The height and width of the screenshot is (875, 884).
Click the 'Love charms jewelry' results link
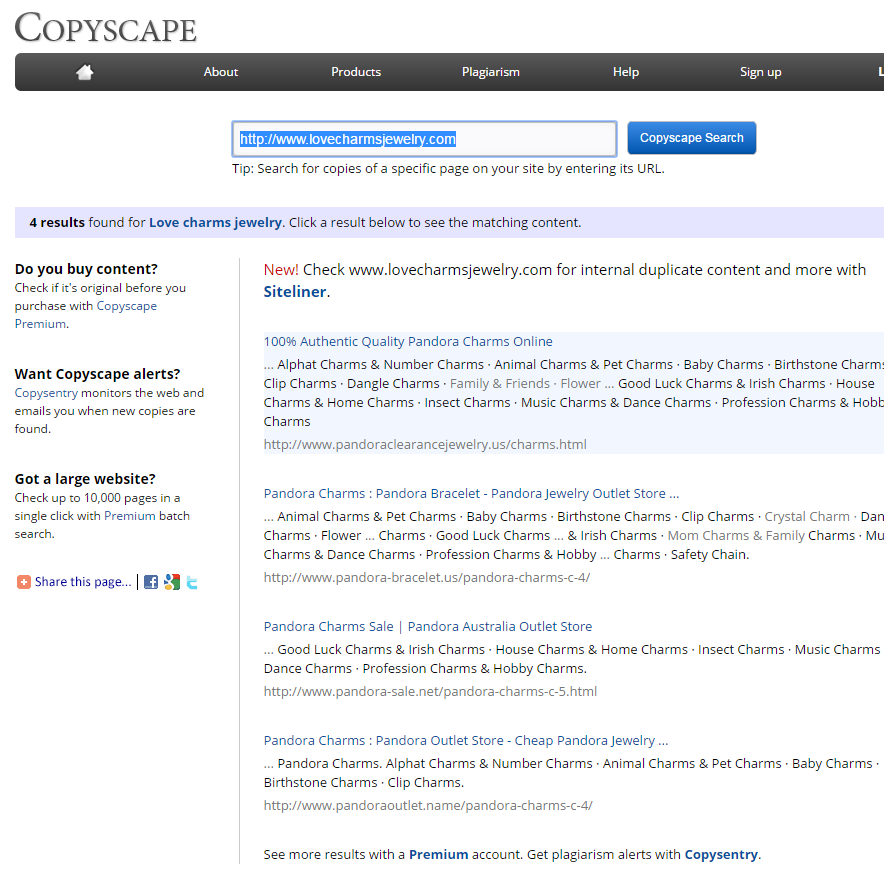click(215, 223)
